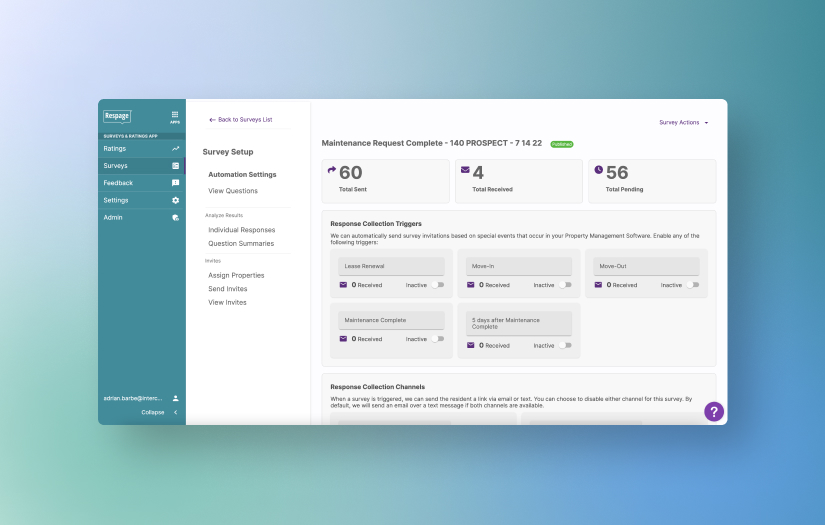
Task: Click envelope icon in Move-In card
Action: pos(470,285)
